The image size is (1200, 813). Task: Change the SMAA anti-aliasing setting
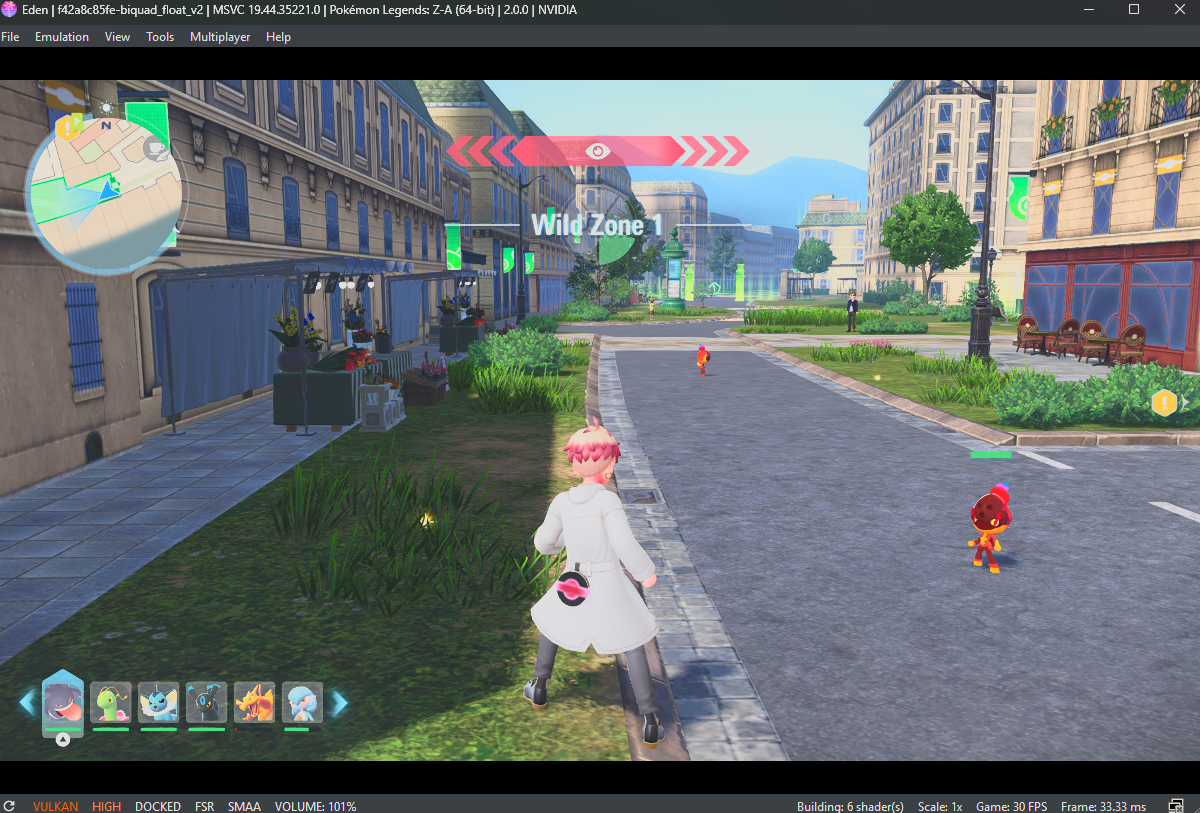pos(244,806)
